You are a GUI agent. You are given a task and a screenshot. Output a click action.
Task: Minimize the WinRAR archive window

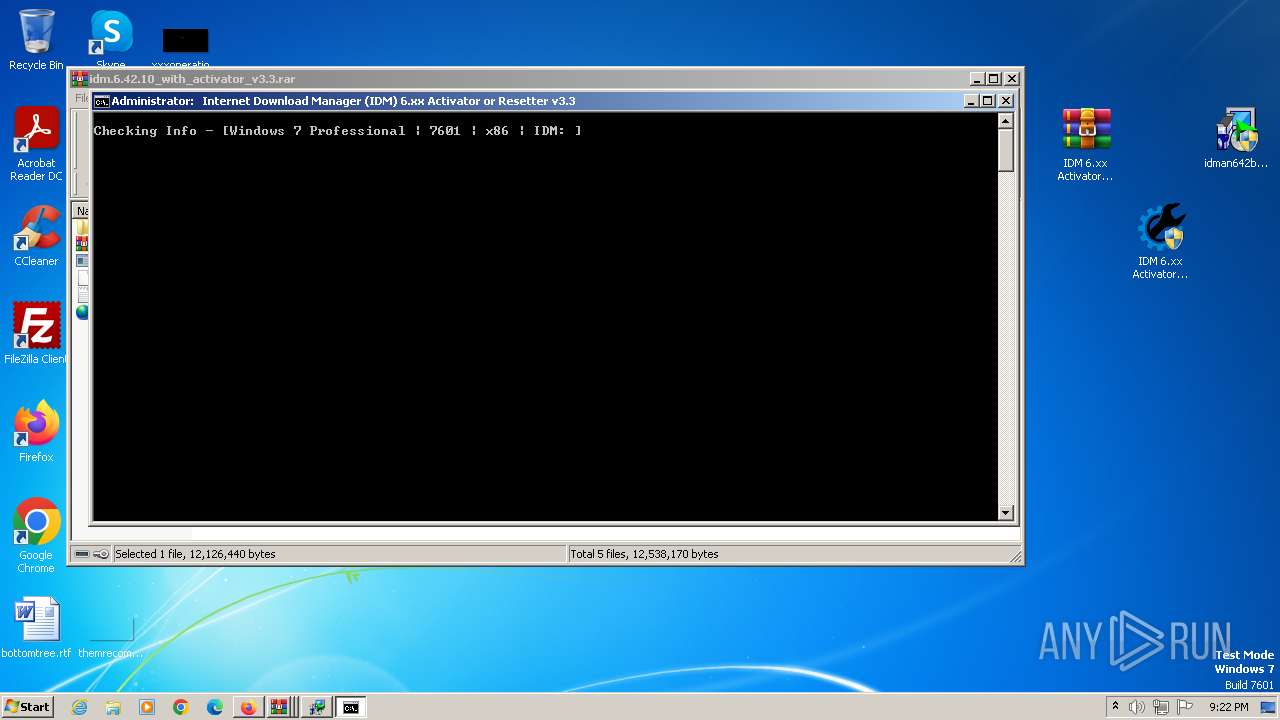tap(977, 79)
